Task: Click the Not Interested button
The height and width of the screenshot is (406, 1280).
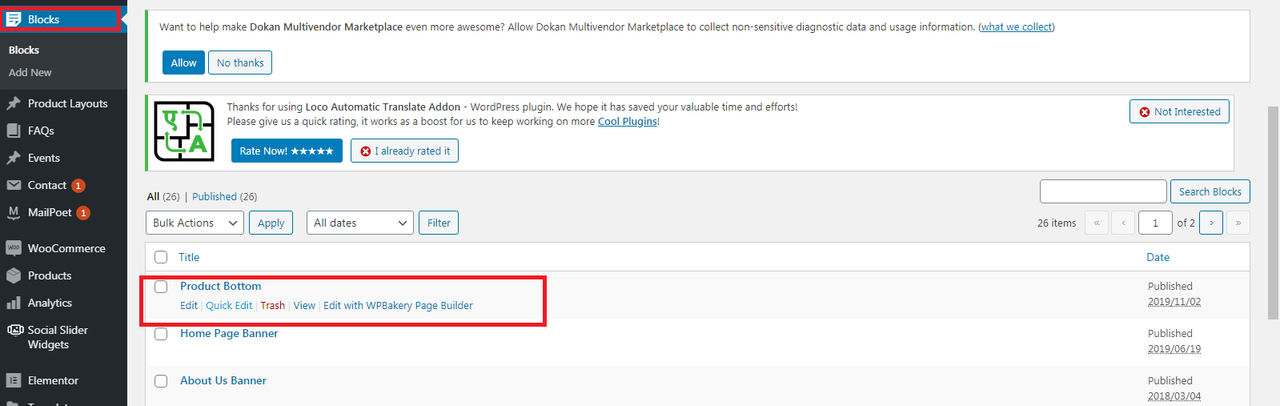Action: tap(1179, 112)
